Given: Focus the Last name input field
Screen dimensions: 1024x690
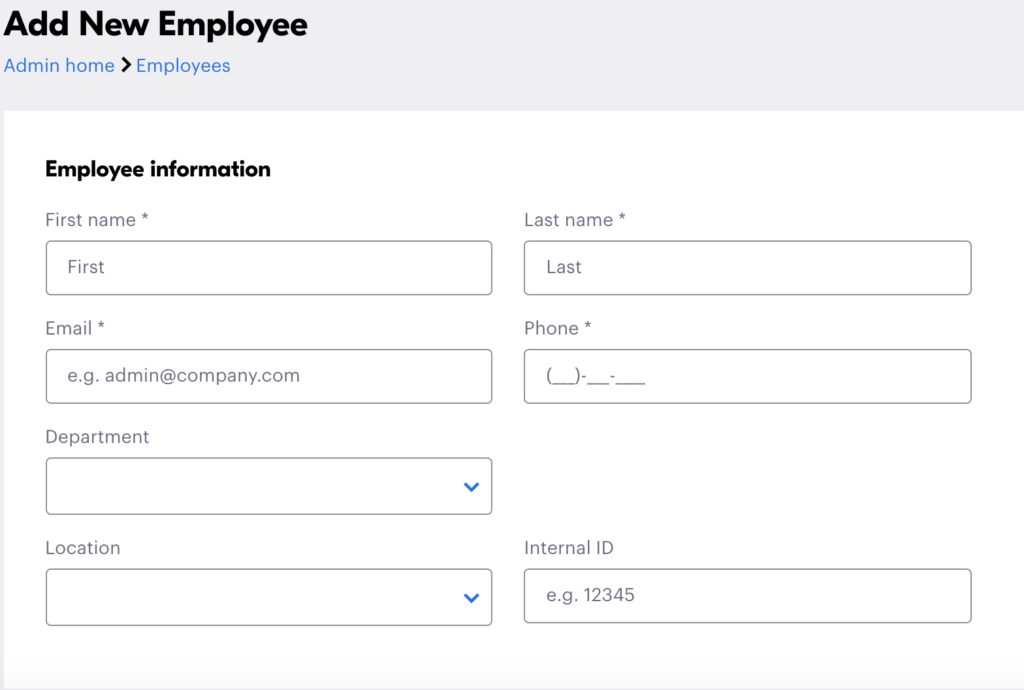Looking at the screenshot, I should pos(747,268).
